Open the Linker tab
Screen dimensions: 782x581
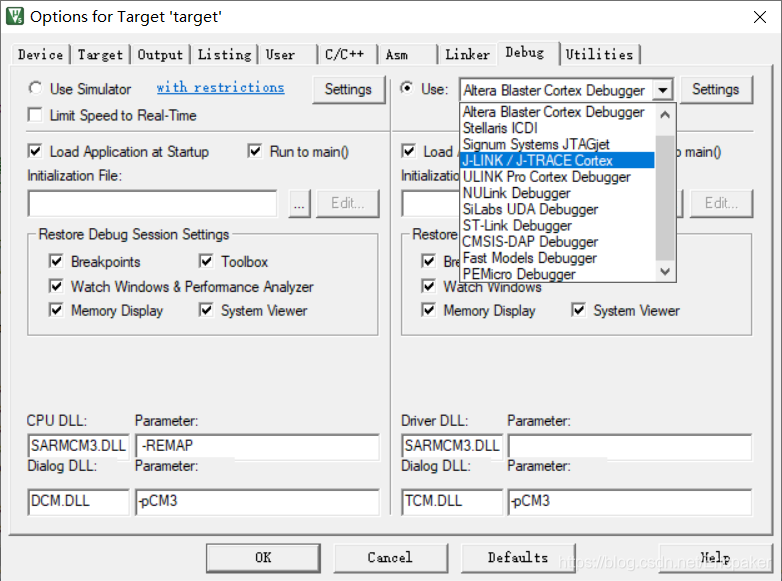click(467, 54)
